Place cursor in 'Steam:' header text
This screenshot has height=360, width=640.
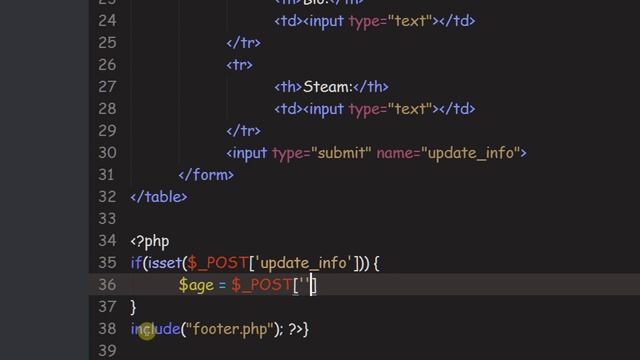click(x=328, y=87)
